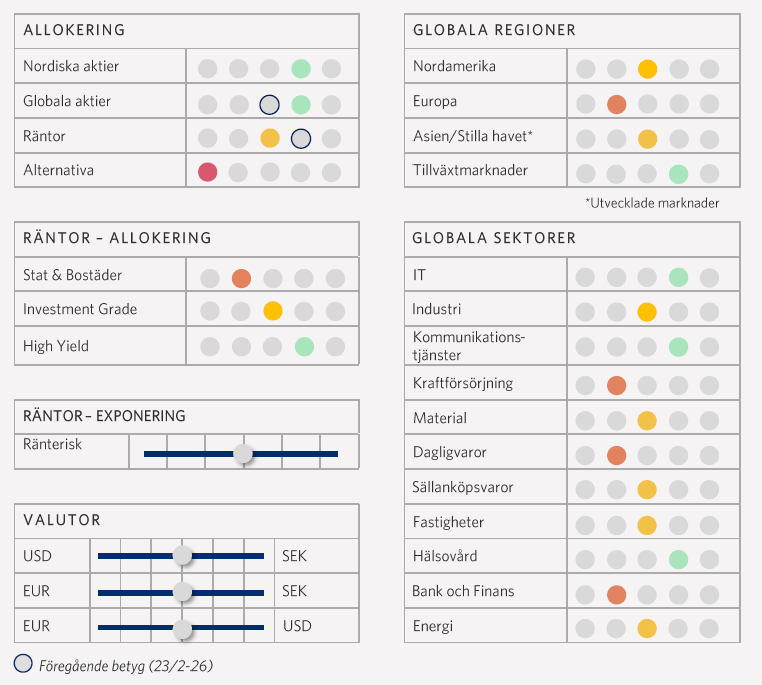Select the green dot for Hälsovård
Viewport: 762px width, 685px height.
click(678, 559)
